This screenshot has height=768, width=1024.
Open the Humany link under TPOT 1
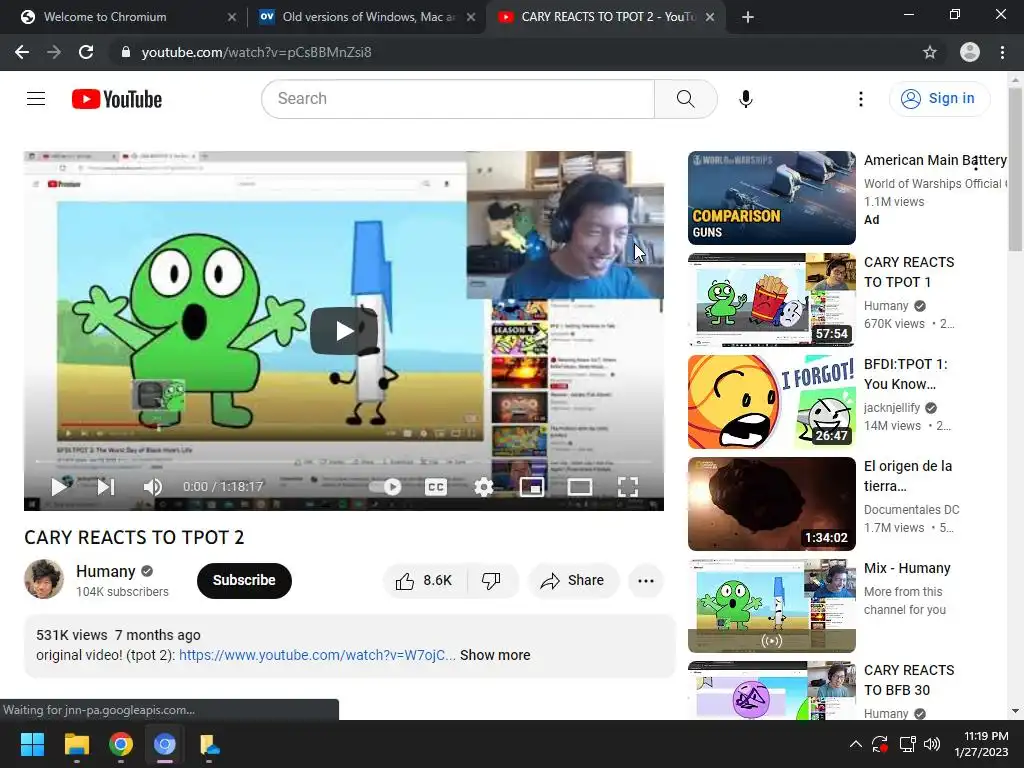click(886, 306)
